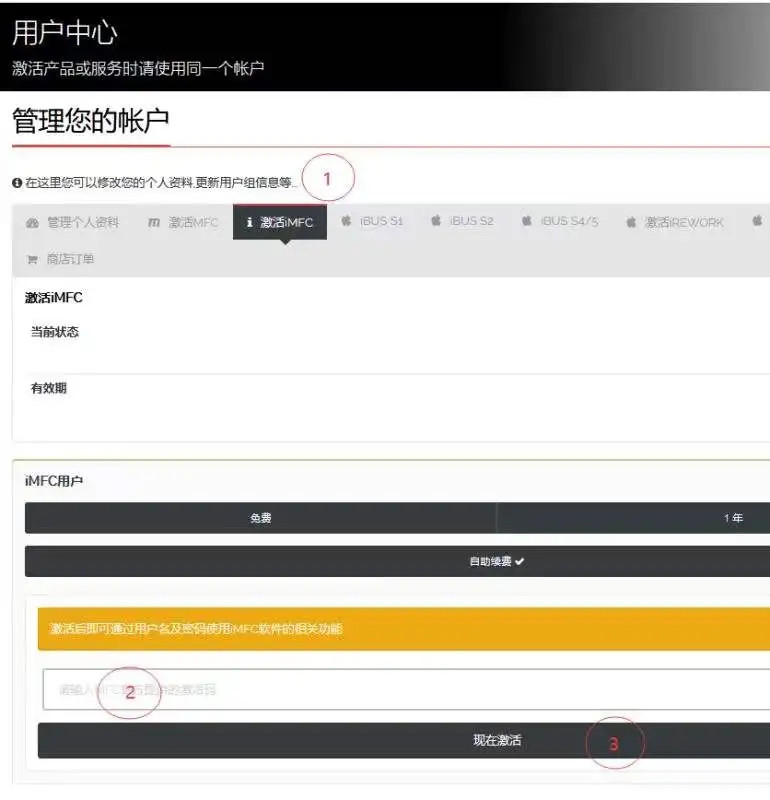Click the 有效期 label

pyautogui.click(x=48, y=388)
